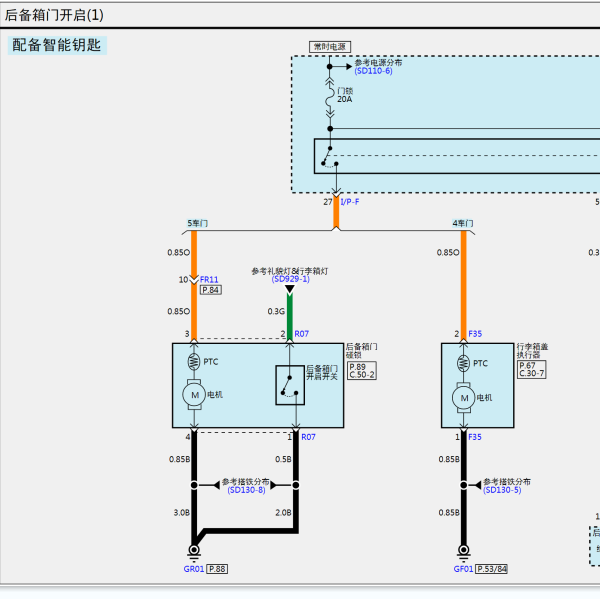Click the 常时电源 label box
The image size is (600, 599).
tap(330, 47)
